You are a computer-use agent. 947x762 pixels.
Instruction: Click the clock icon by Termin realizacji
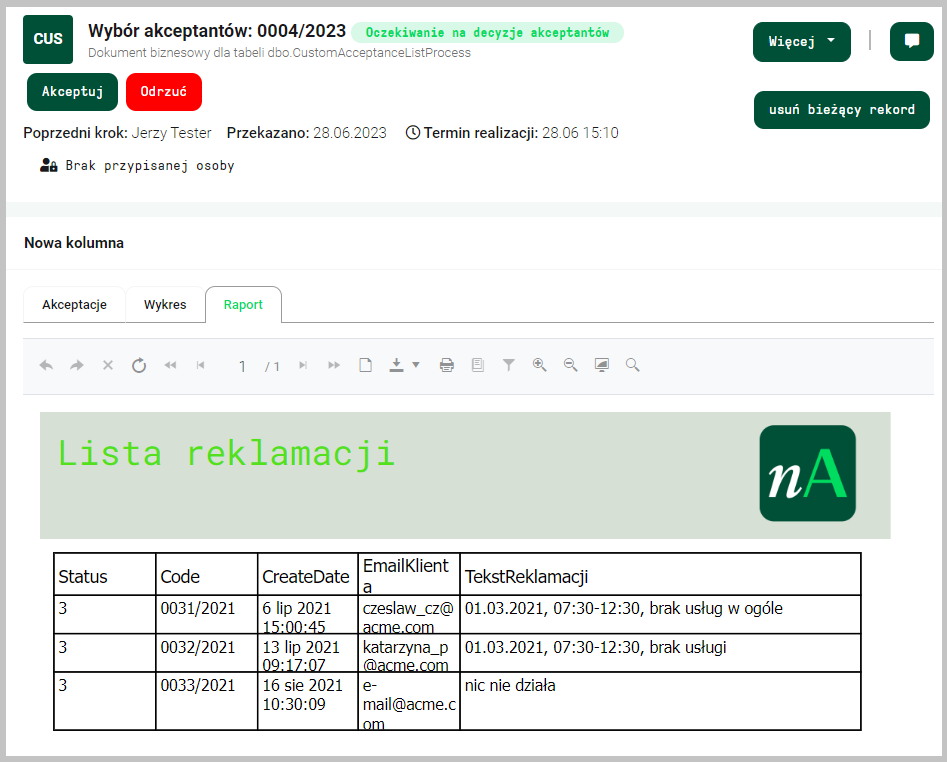point(413,132)
